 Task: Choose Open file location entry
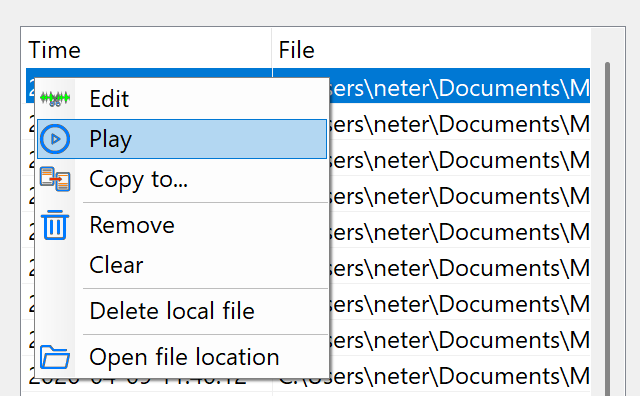pos(182,357)
